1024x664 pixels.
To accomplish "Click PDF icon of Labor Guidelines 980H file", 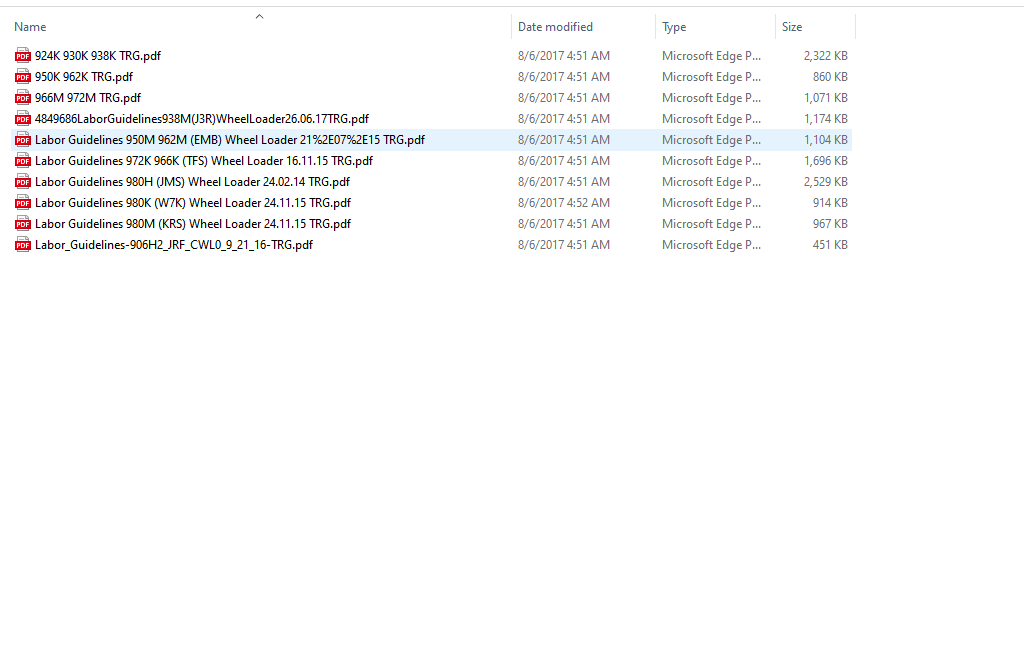I will (23, 182).
